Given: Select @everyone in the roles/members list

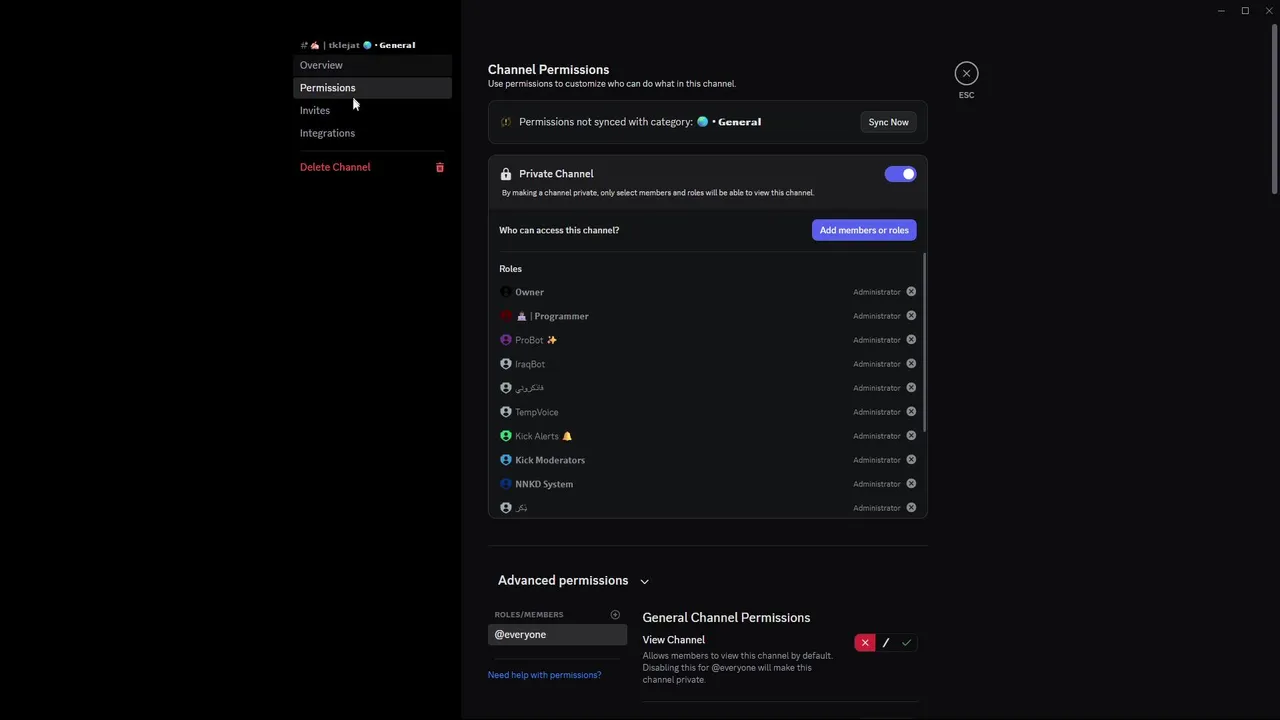Looking at the screenshot, I should coord(557,635).
